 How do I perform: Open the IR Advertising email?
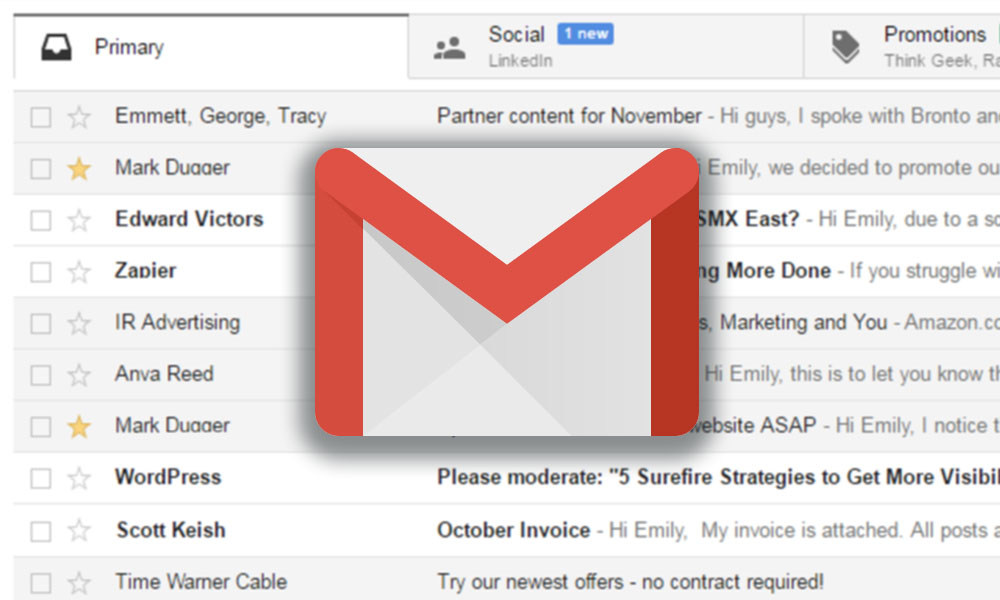tap(177, 323)
